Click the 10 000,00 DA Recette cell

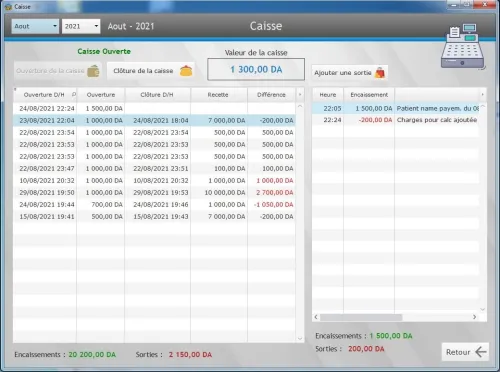pos(225,192)
